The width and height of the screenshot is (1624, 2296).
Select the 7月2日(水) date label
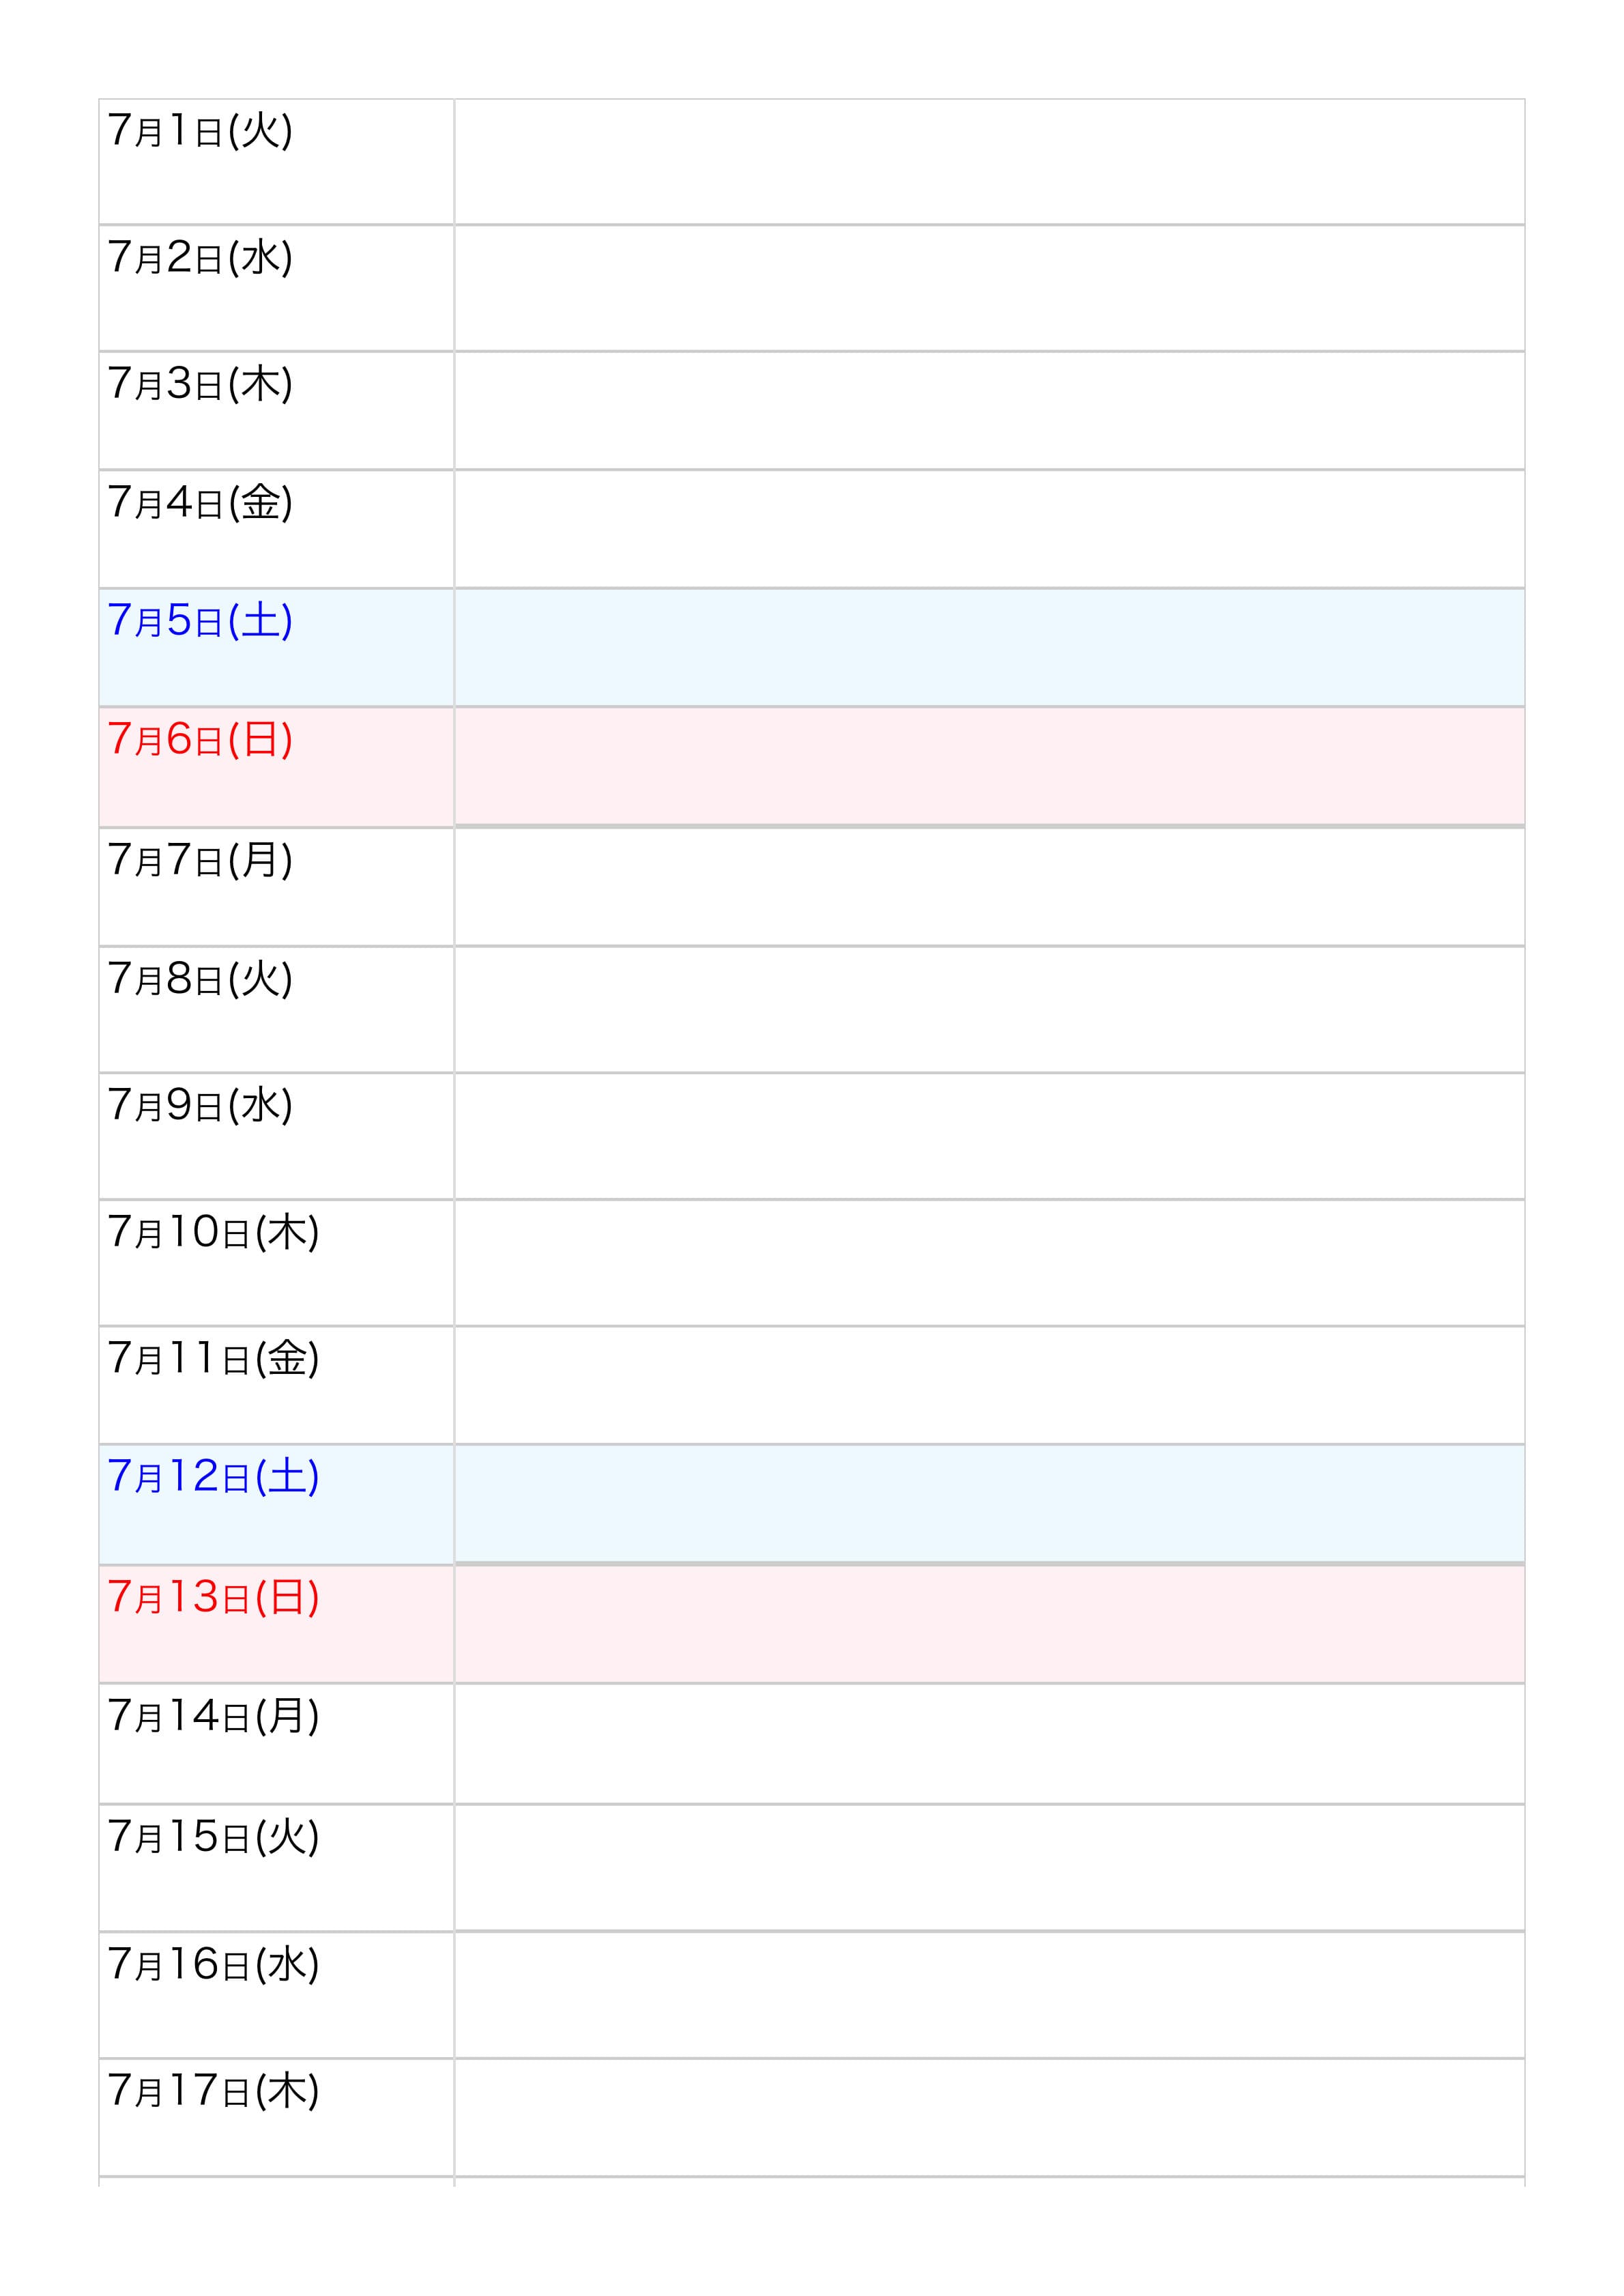coord(200,258)
